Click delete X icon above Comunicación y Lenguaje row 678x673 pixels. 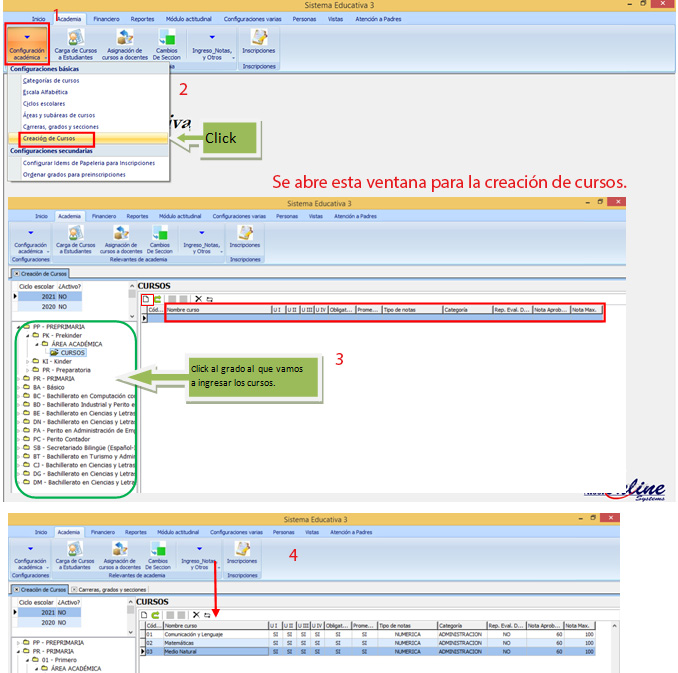pos(197,614)
